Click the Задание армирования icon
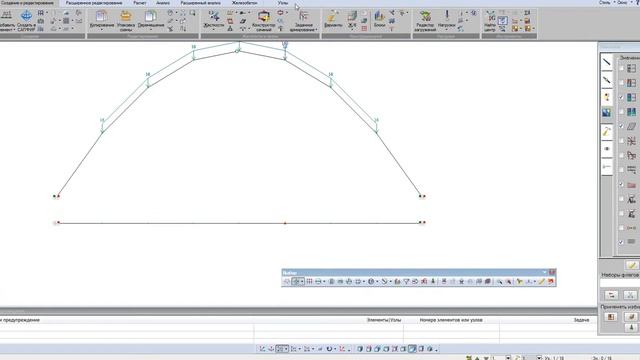The width and height of the screenshot is (640, 360). click(x=303, y=17)
